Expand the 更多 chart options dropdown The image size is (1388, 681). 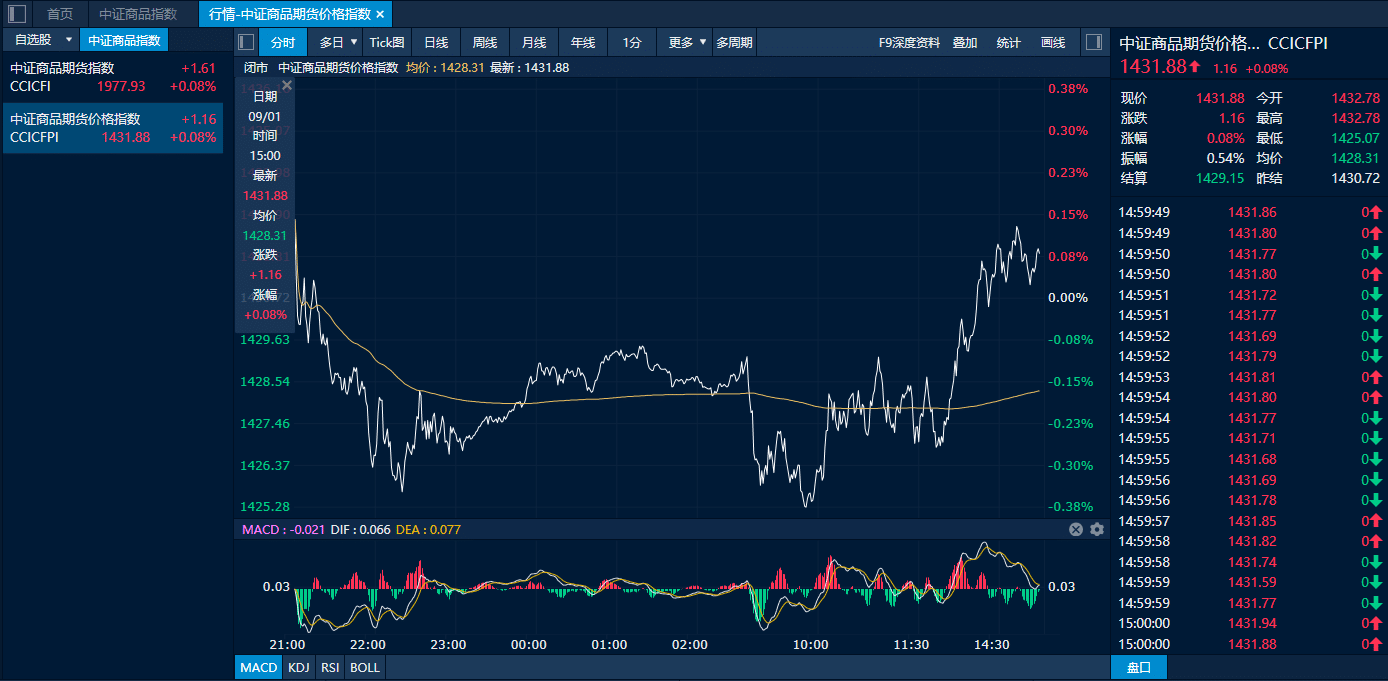(703, 42)
